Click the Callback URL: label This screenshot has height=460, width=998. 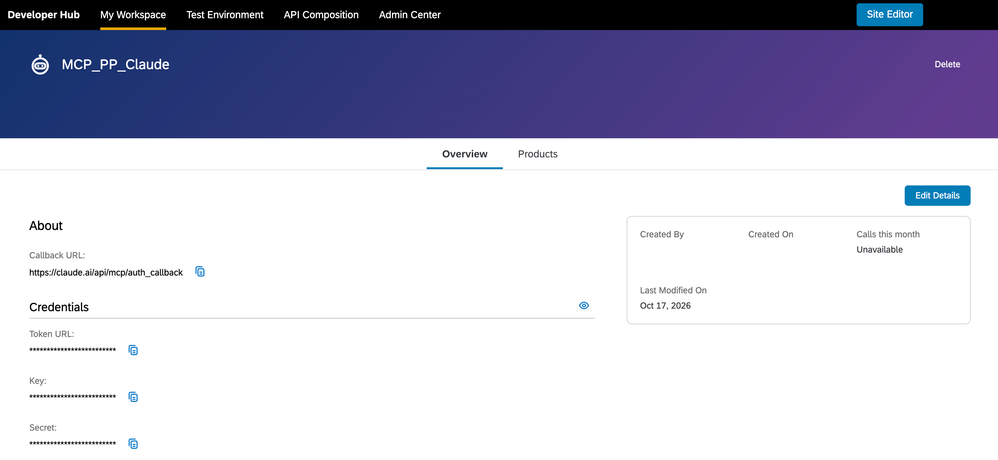point(57,255)
